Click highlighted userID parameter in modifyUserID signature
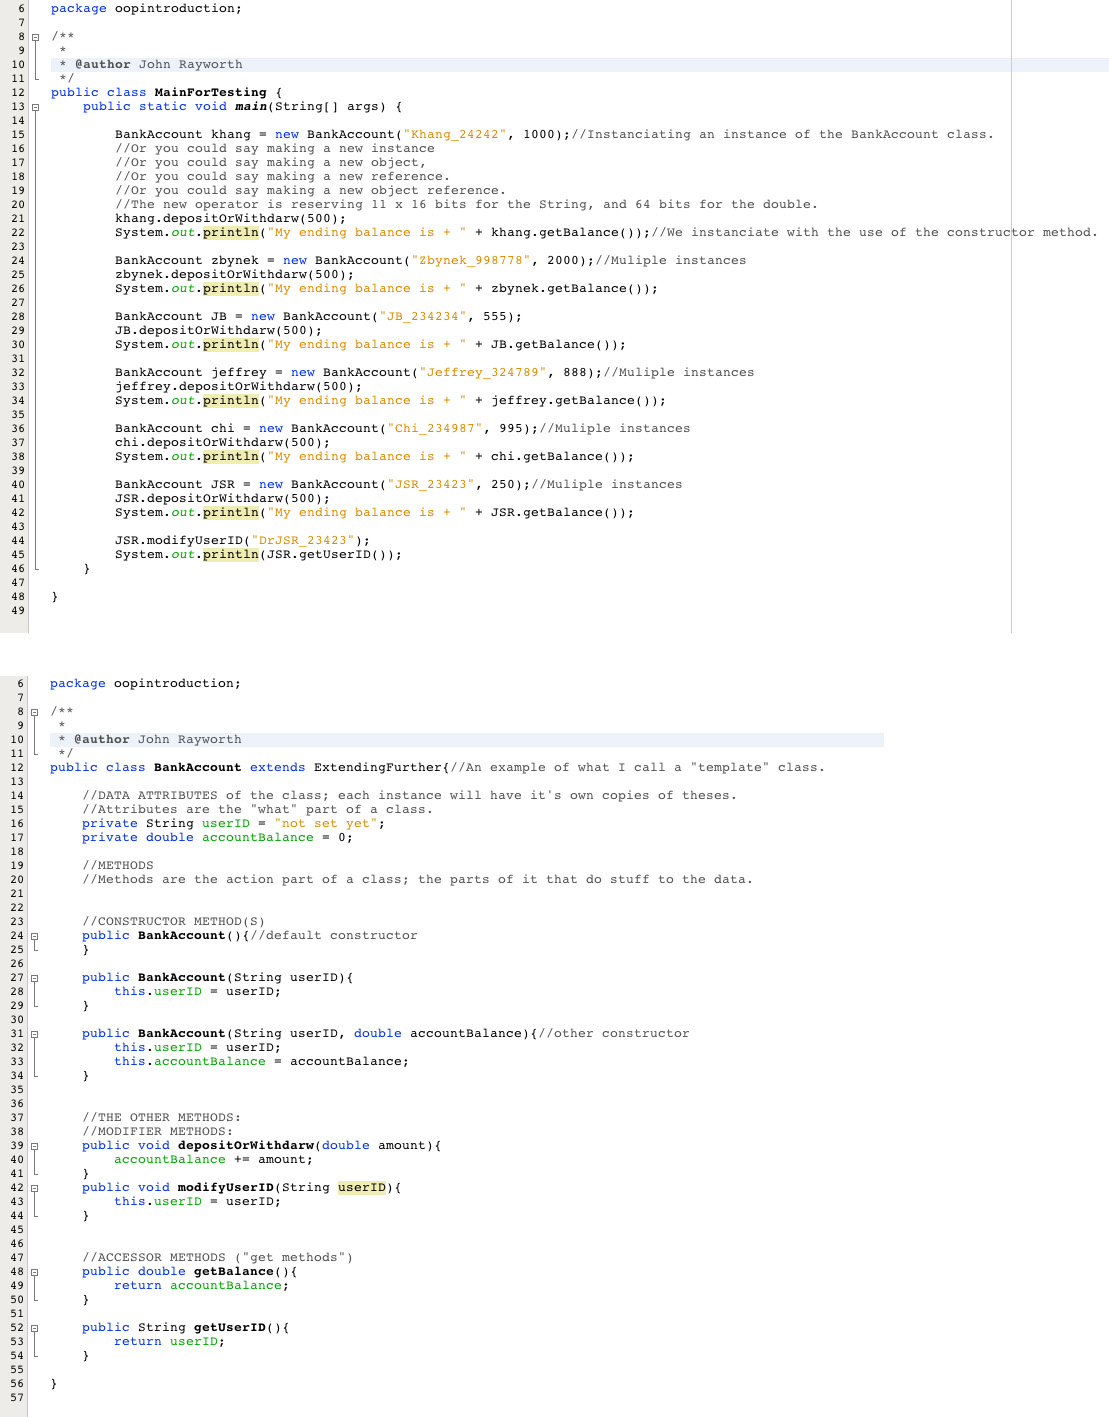Screen dimensions: 1109x1417 [361, 1188]
